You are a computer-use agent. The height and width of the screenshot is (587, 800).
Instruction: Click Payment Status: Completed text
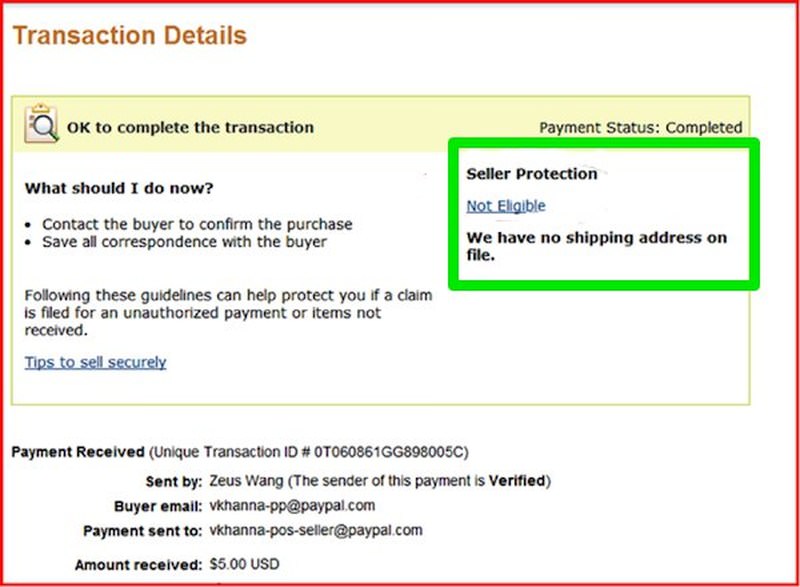pos(640,127)
